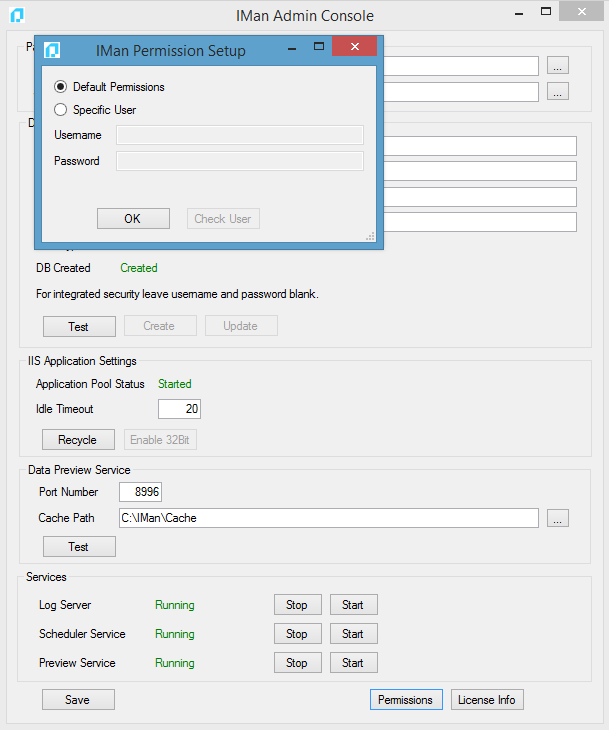
Task: Click the IMan Admin Console app icon
Action: [17, 15]
